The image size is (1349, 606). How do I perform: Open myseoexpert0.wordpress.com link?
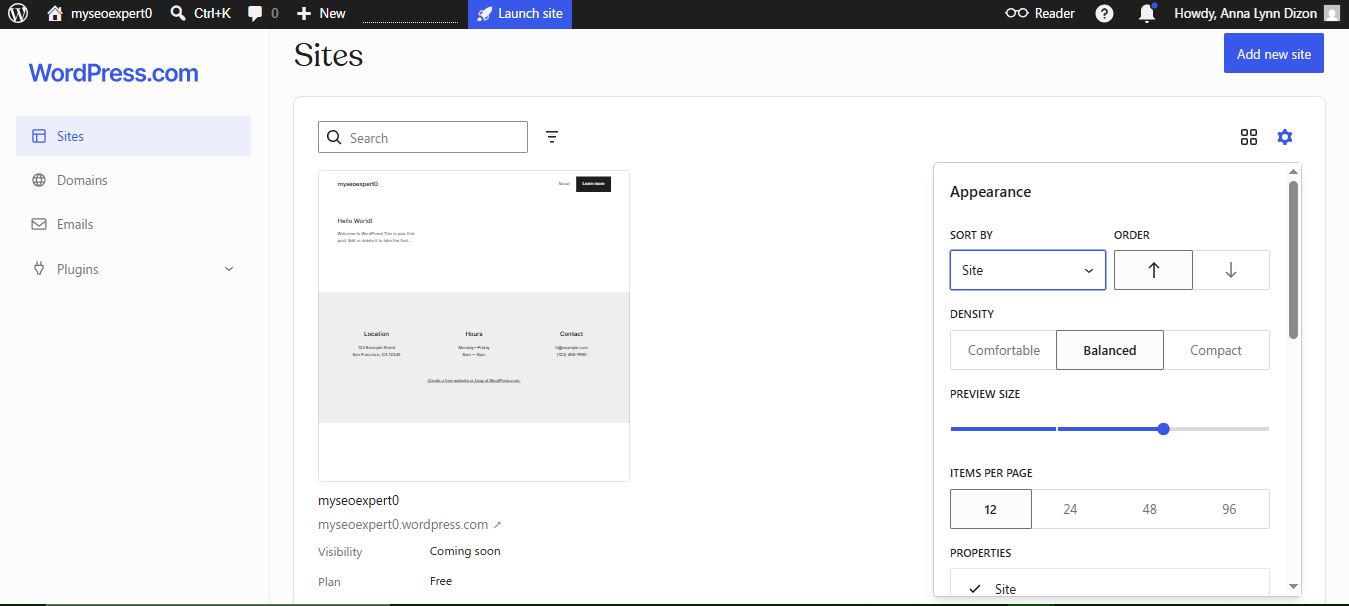409,524
